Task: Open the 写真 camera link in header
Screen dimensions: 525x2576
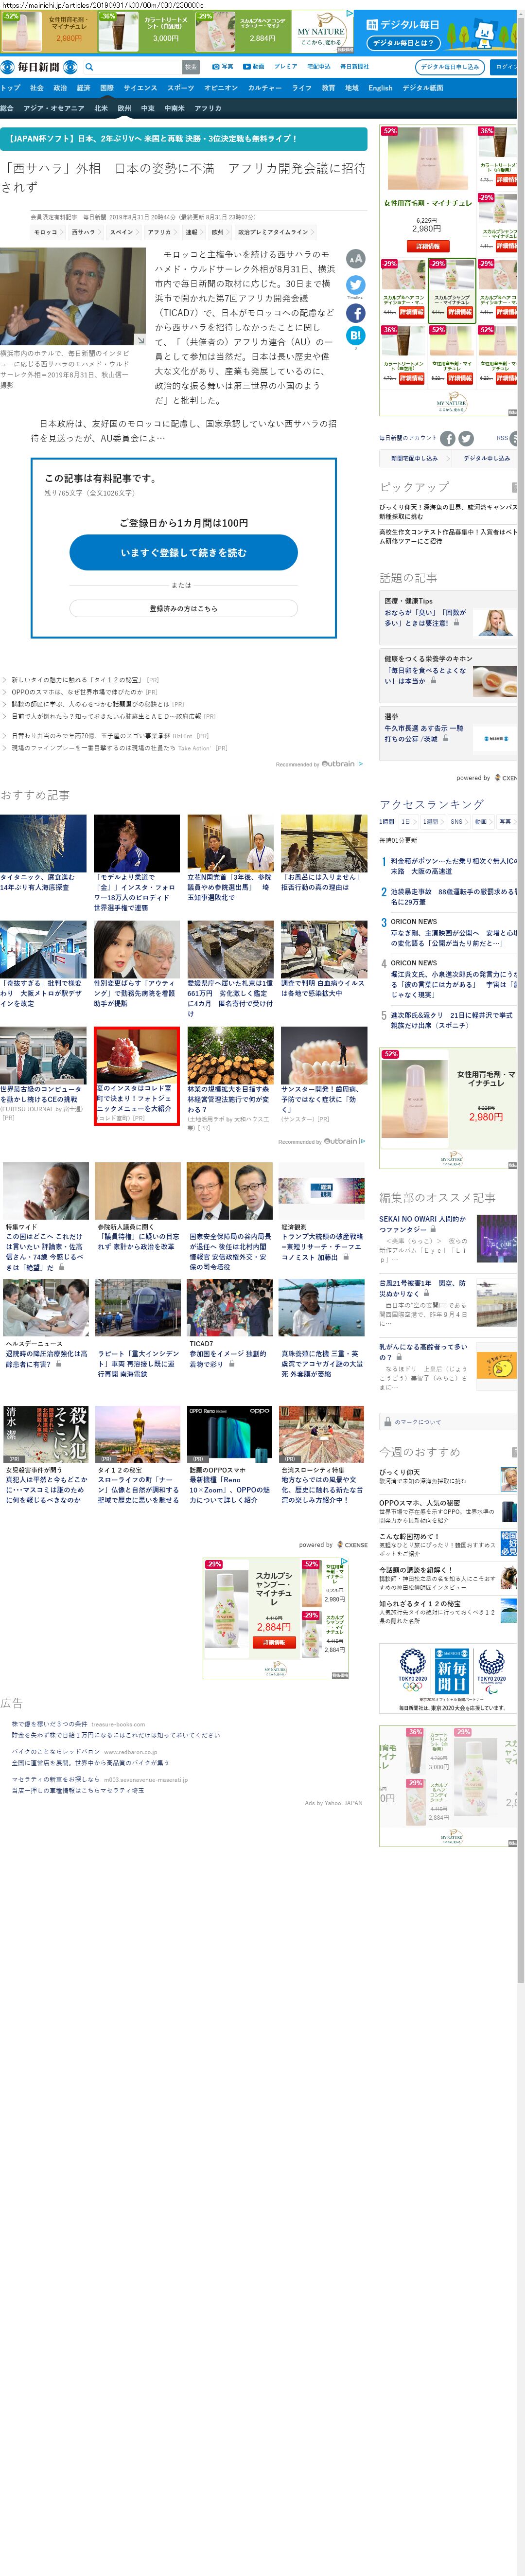Action: pyautogui.click(x=222, y=67)
